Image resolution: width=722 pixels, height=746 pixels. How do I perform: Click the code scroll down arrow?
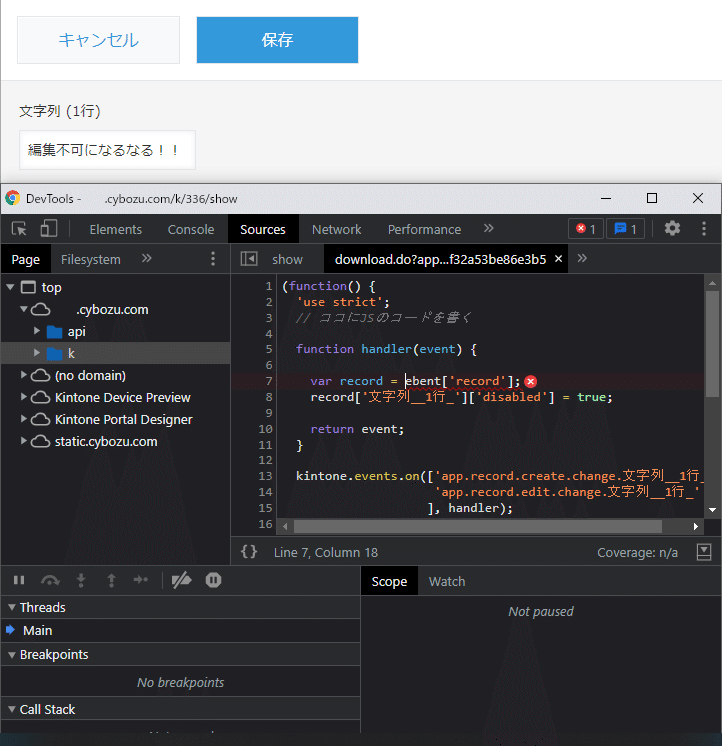click(712, 510)
